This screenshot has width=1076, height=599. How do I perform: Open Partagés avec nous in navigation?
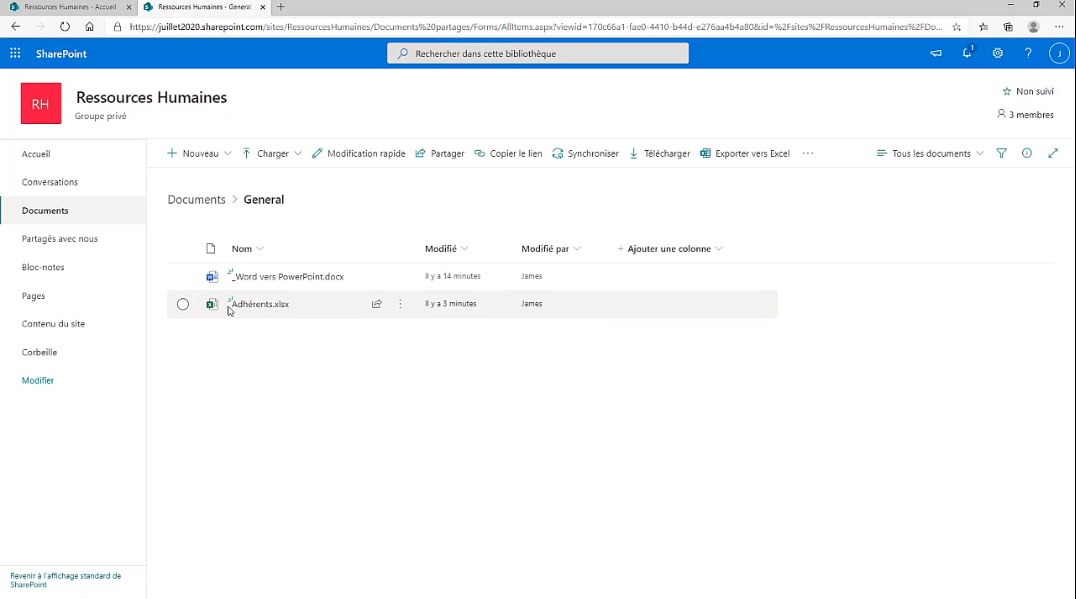tap(60, 239)
